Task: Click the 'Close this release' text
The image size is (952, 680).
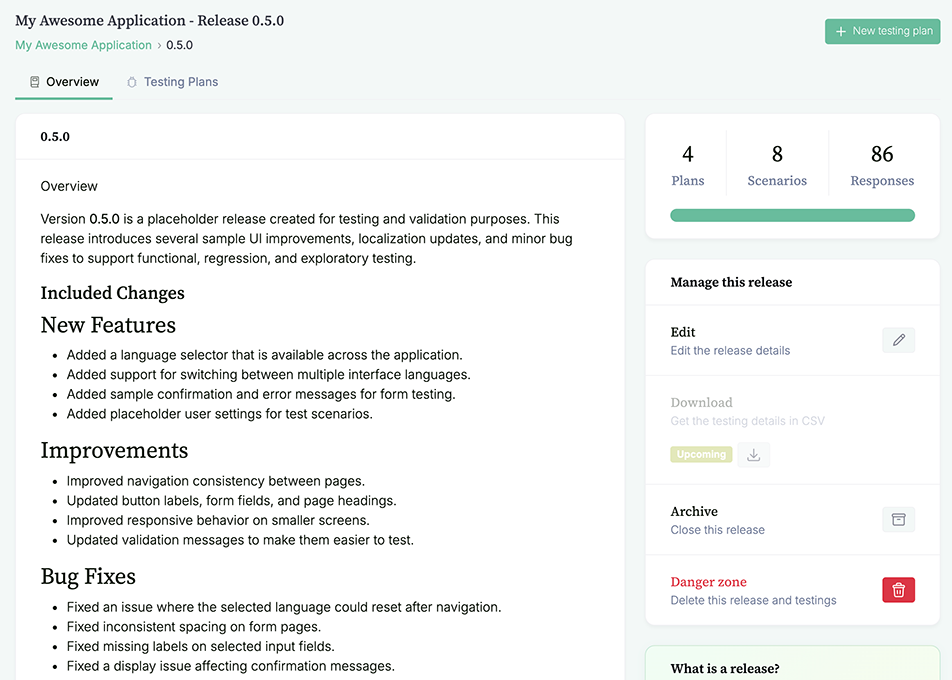Action: pyautogui.click(x=718, y=529)
